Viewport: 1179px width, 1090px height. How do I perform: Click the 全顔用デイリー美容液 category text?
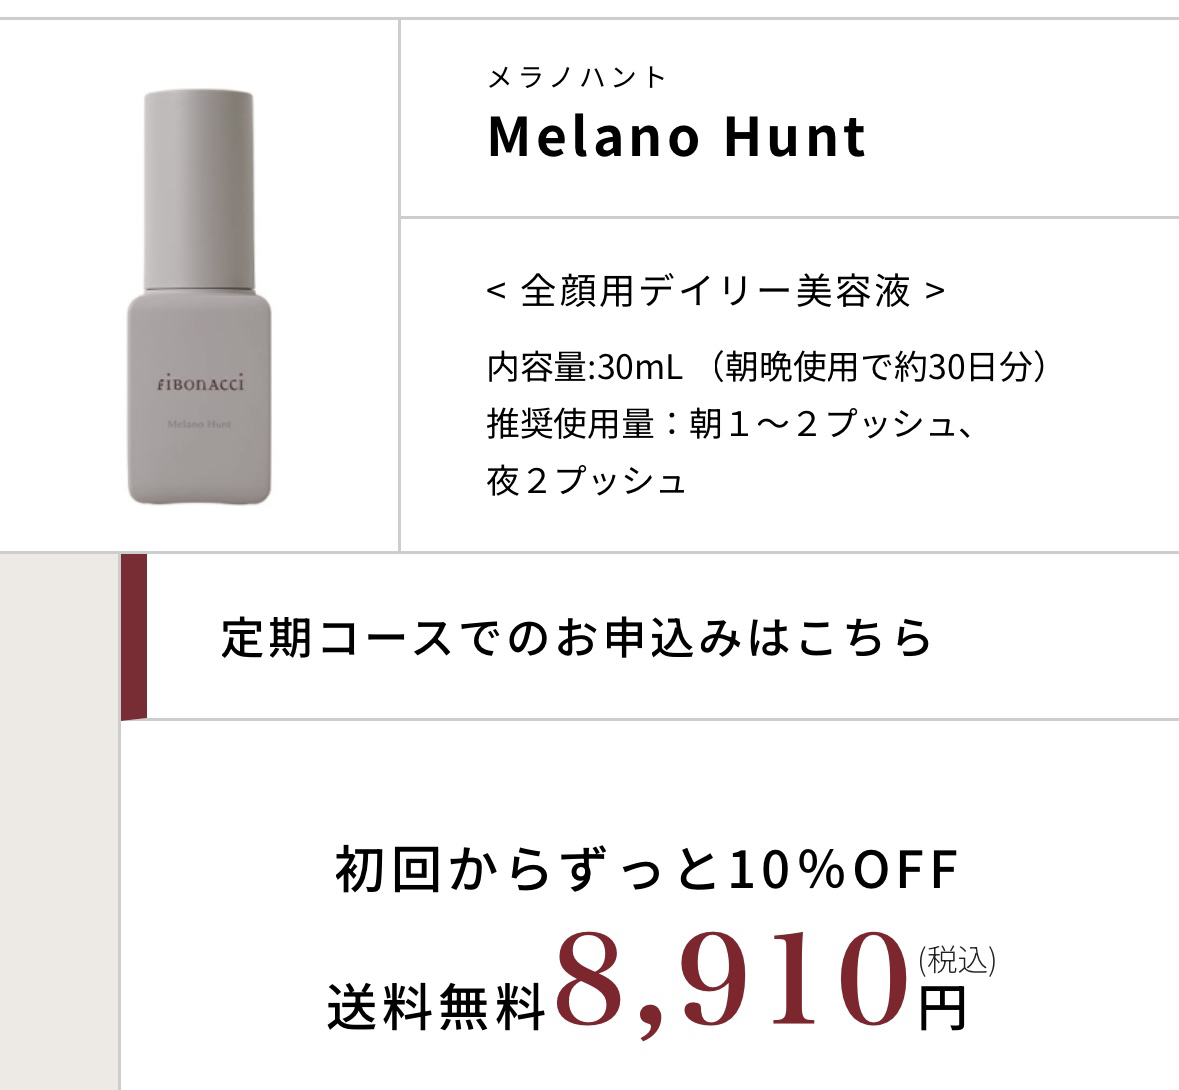tap(715, 291)
